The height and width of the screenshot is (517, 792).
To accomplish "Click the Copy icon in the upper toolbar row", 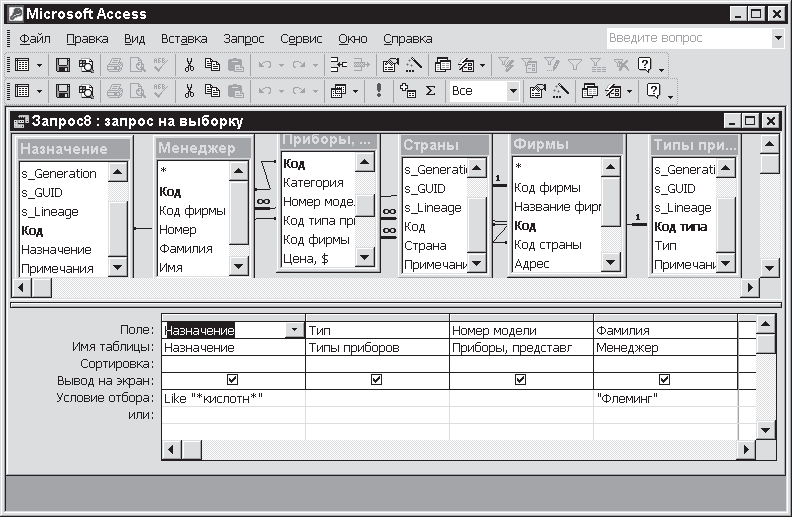I will click(212, 65).
